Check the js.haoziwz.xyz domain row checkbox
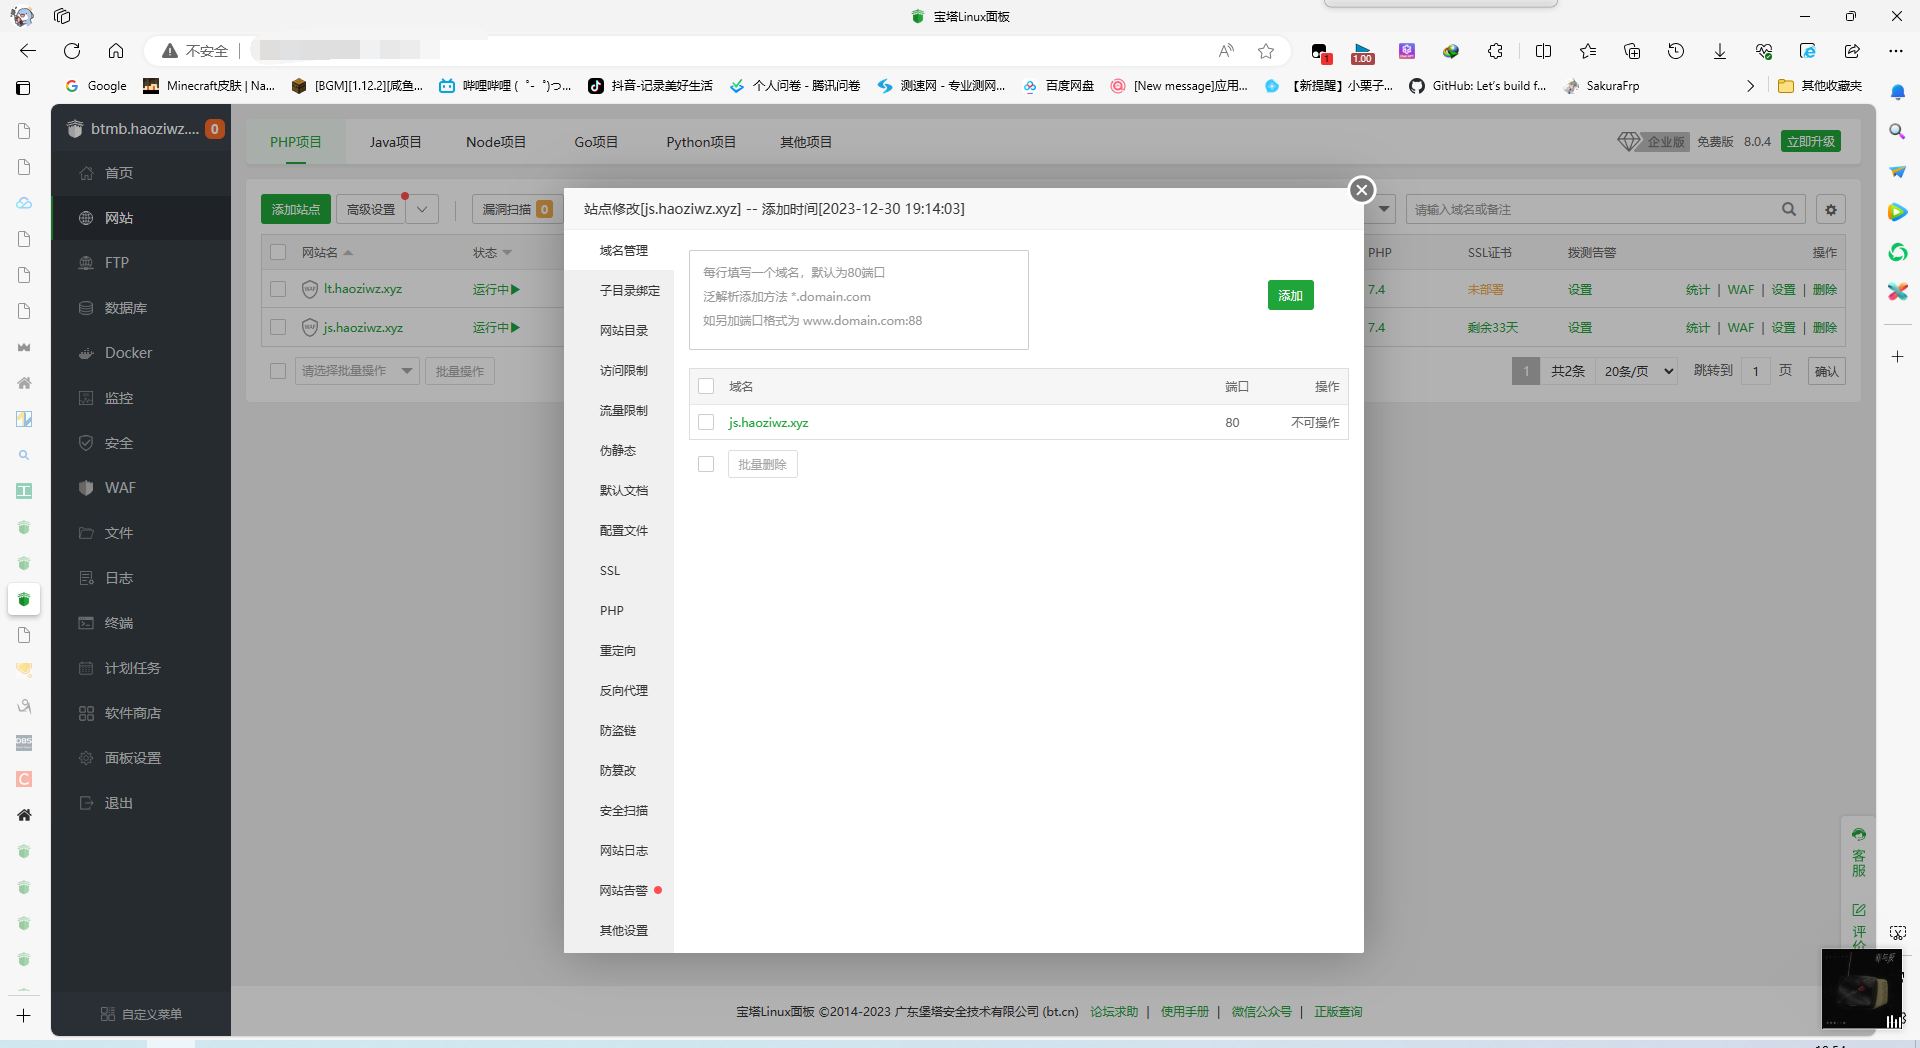 [x=706, y=422]
